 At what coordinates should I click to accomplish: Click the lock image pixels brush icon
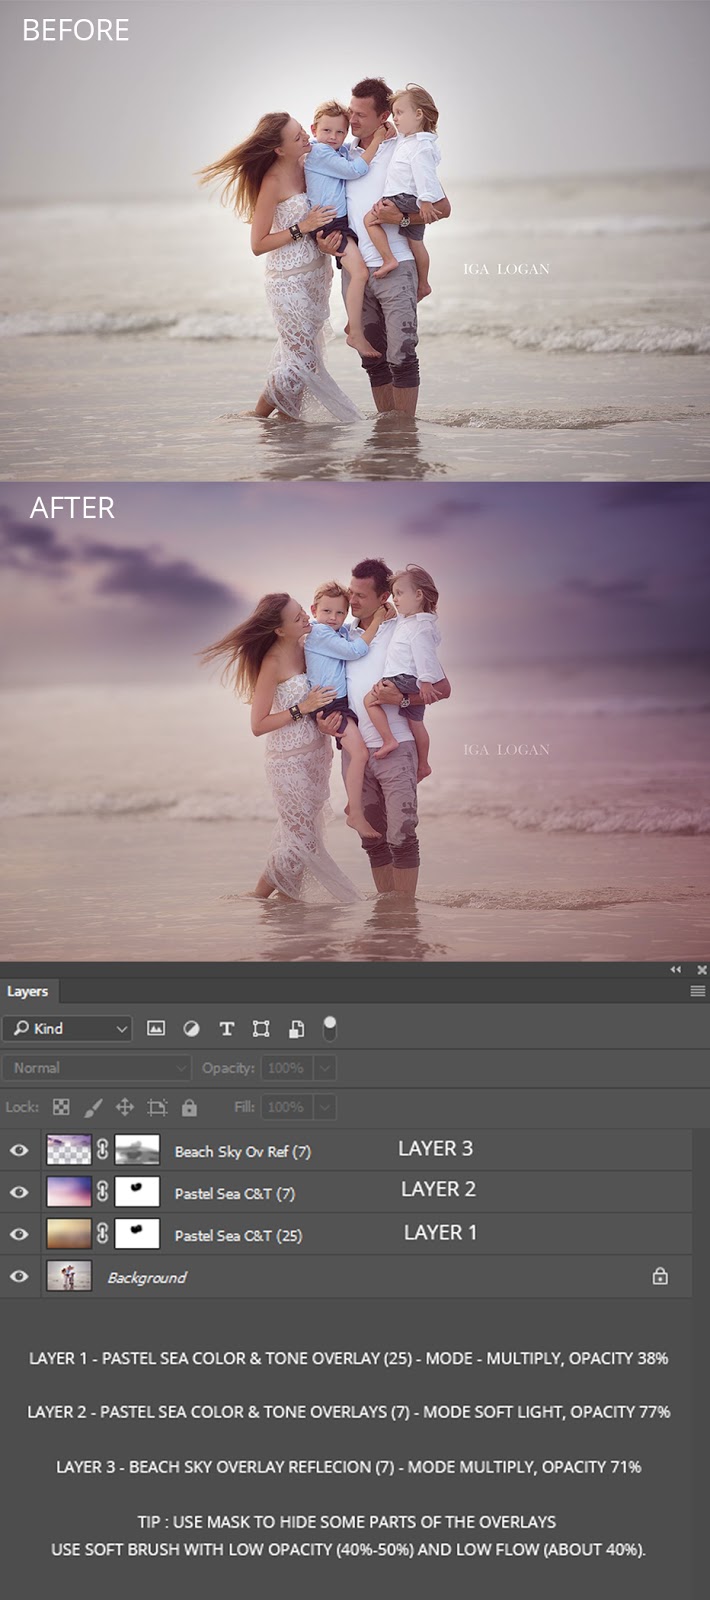[93, 1107]
